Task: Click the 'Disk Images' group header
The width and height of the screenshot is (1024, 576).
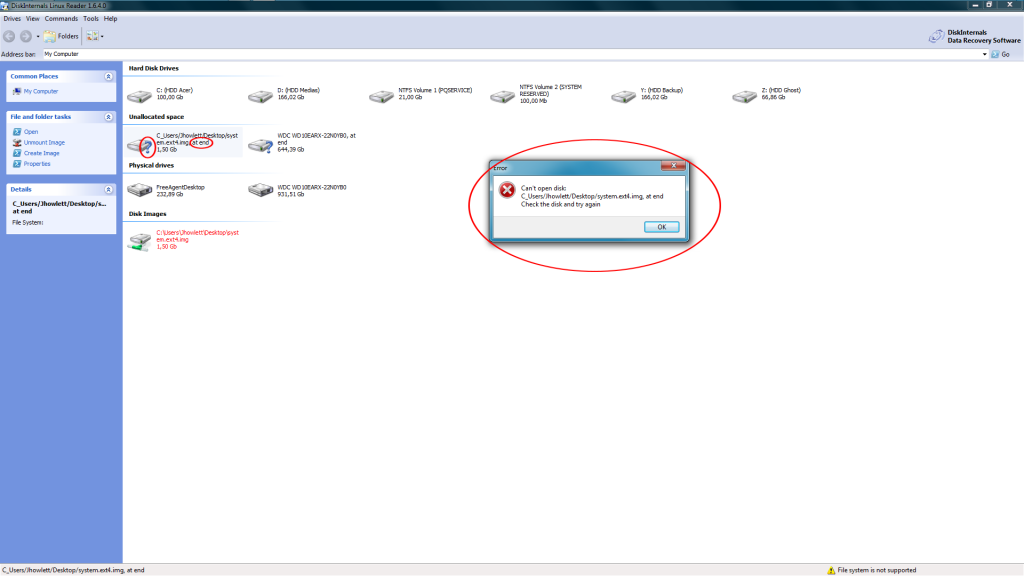Action: (148, 214)
